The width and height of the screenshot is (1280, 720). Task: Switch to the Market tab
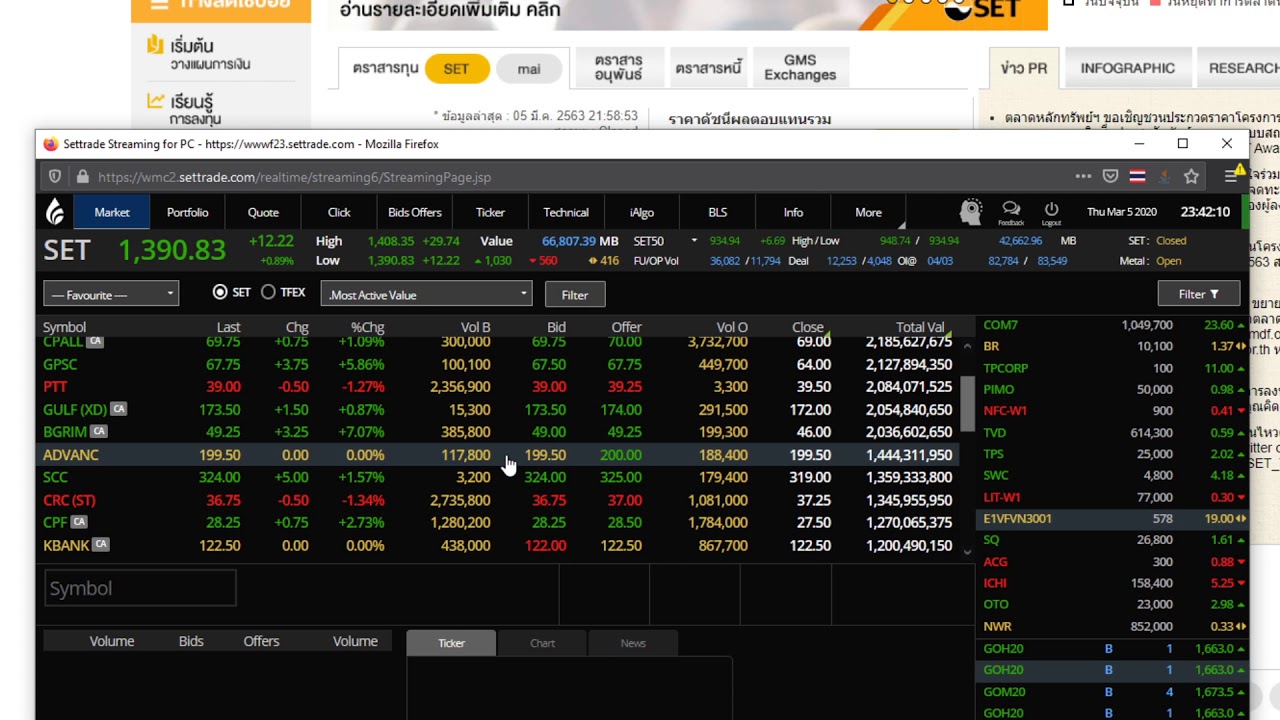tap(112, 212)
